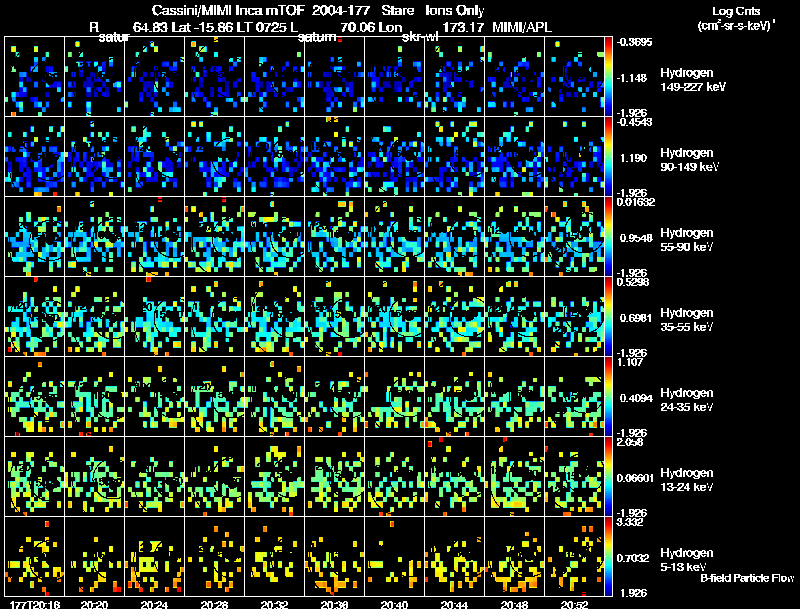Select the 5-13 keV panel at 20:52
Image resolution: width=800 pixels, height=609 pixels.
(574, 557)
